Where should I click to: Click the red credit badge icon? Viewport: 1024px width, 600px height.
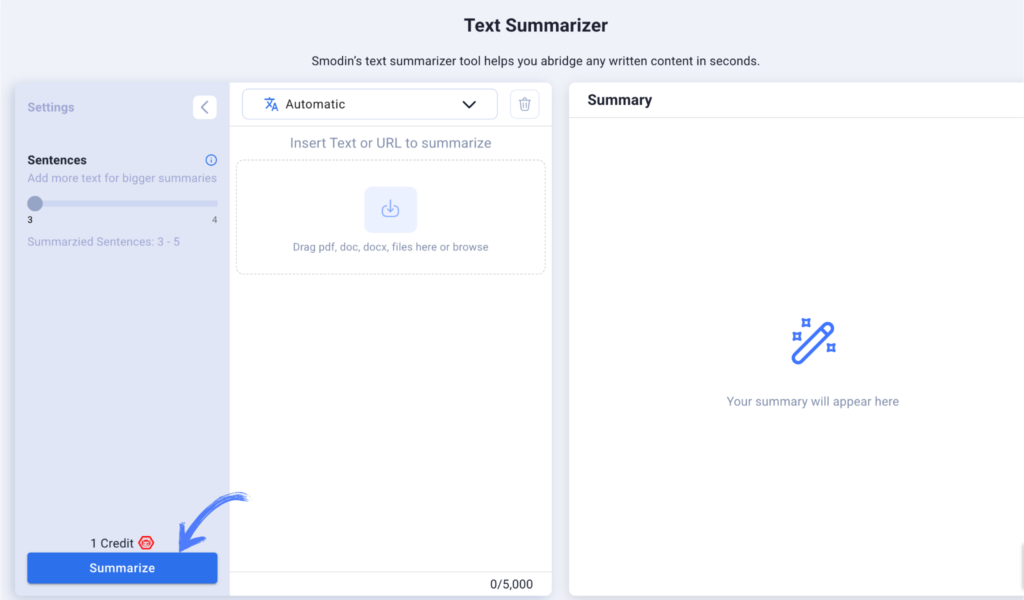click(x=146, y=543)
